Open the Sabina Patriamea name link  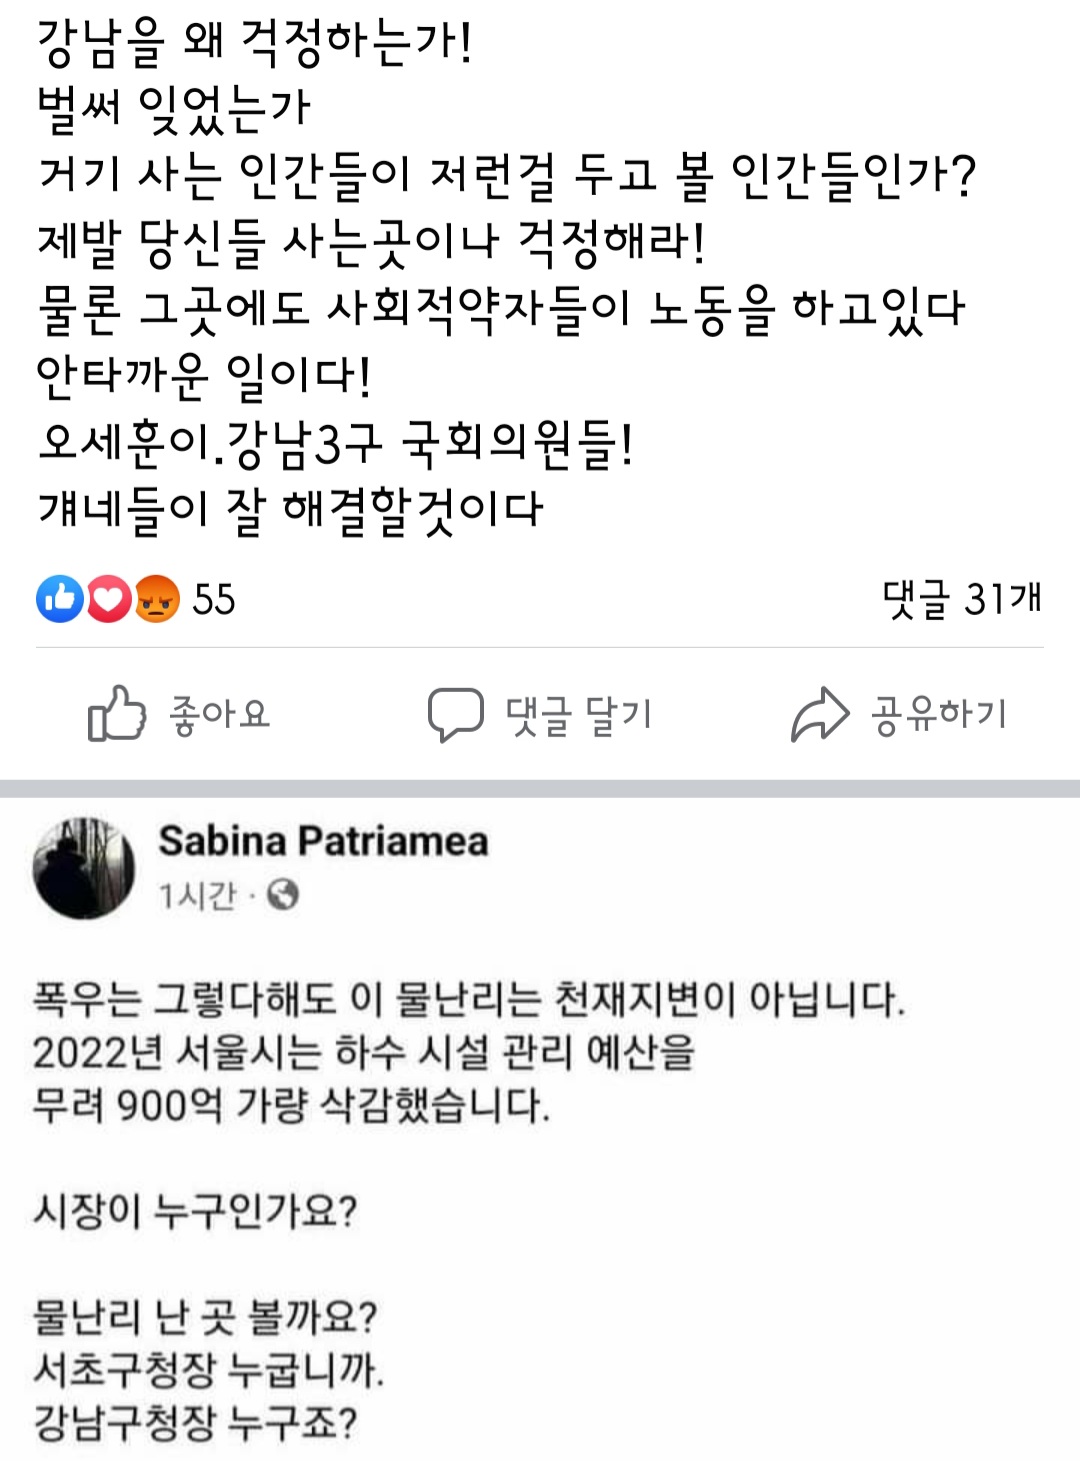click(x=323, y=841)
